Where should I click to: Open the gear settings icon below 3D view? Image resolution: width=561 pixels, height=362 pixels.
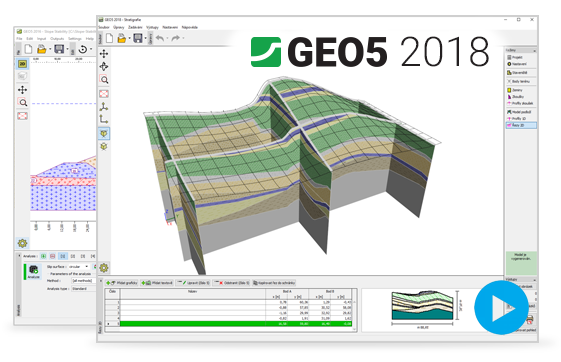[104, 268]
